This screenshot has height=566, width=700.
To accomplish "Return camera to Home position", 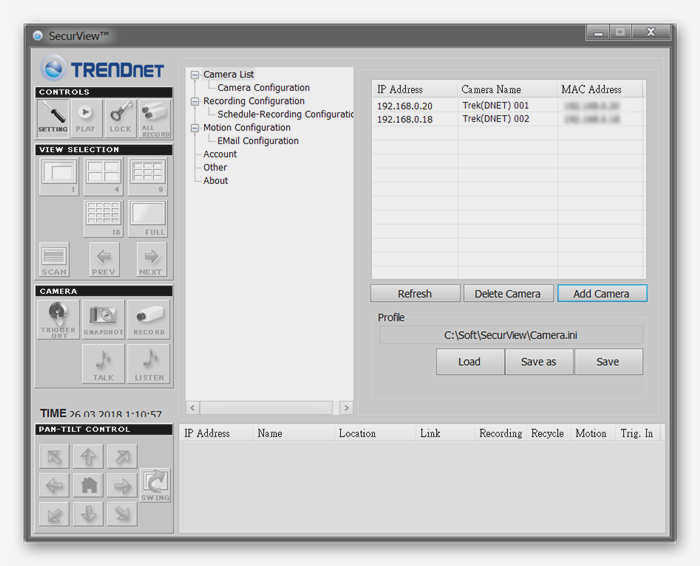I will [x=88, y=485].
